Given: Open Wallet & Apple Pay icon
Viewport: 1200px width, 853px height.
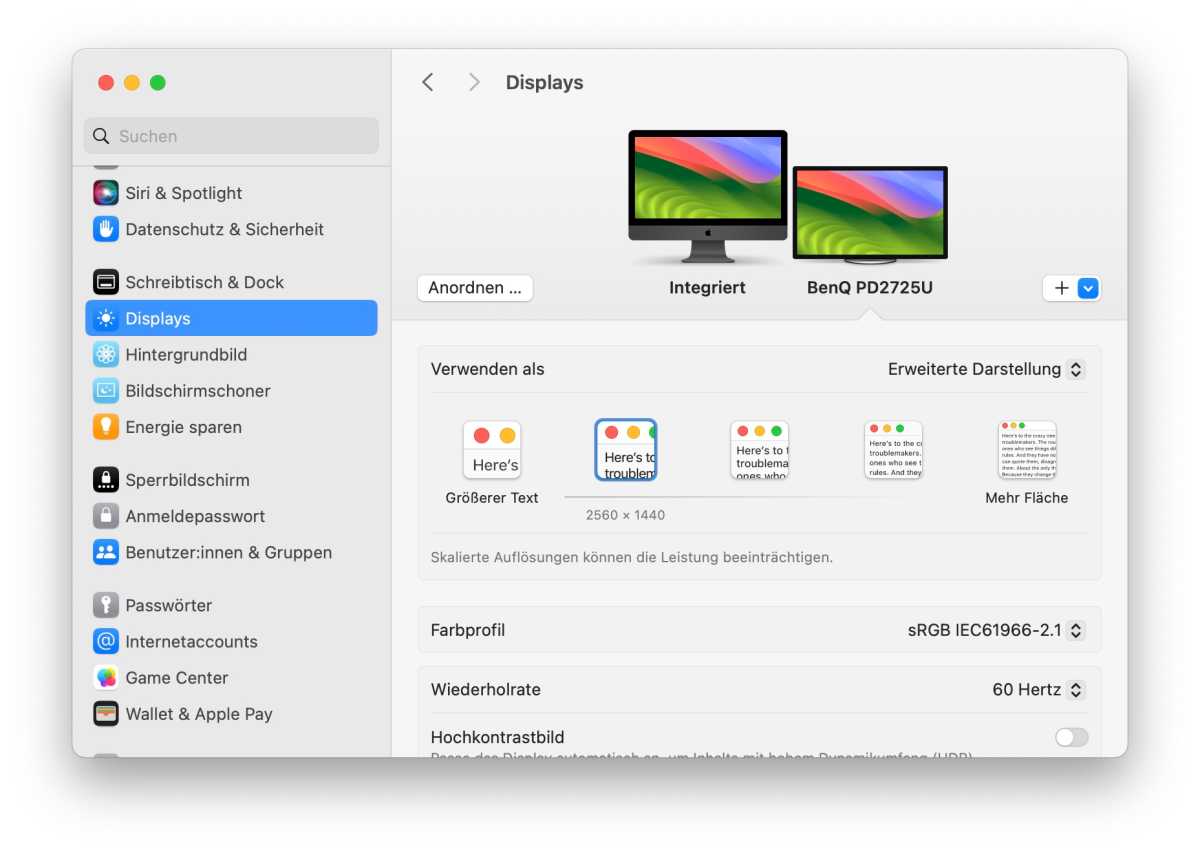Looking at the screenshot, I should tap(106, 713).
